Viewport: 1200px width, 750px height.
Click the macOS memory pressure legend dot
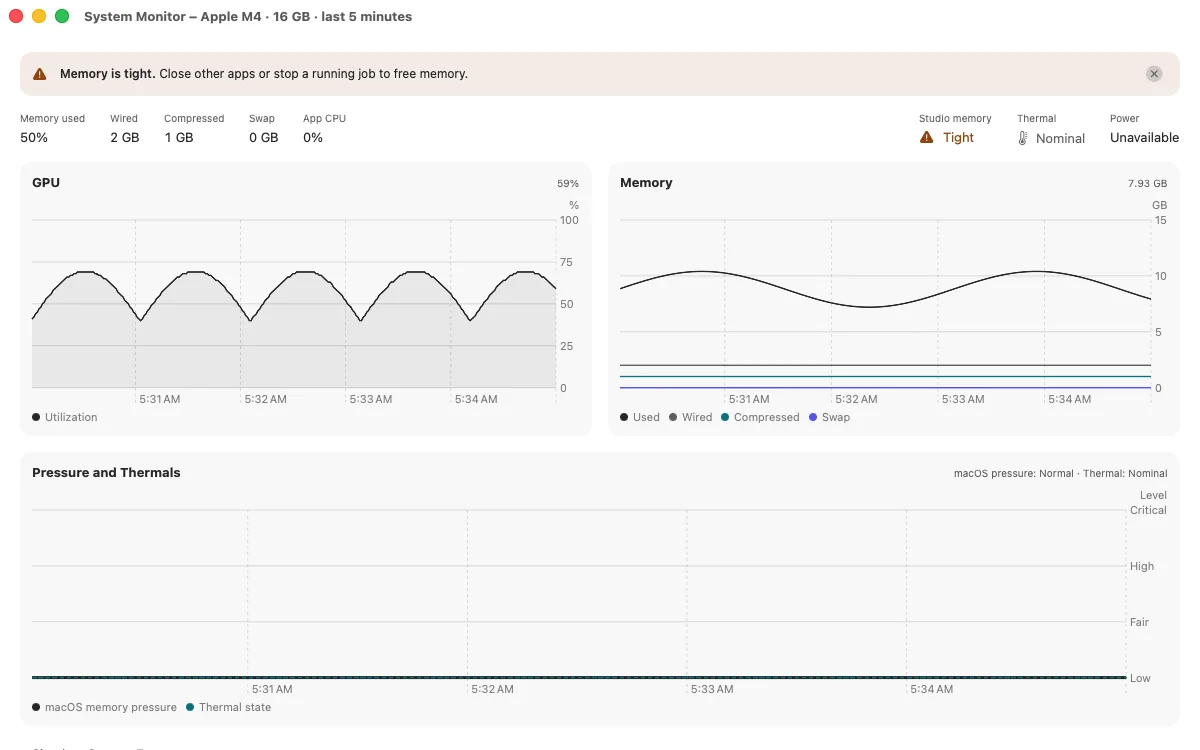(36, 707)
